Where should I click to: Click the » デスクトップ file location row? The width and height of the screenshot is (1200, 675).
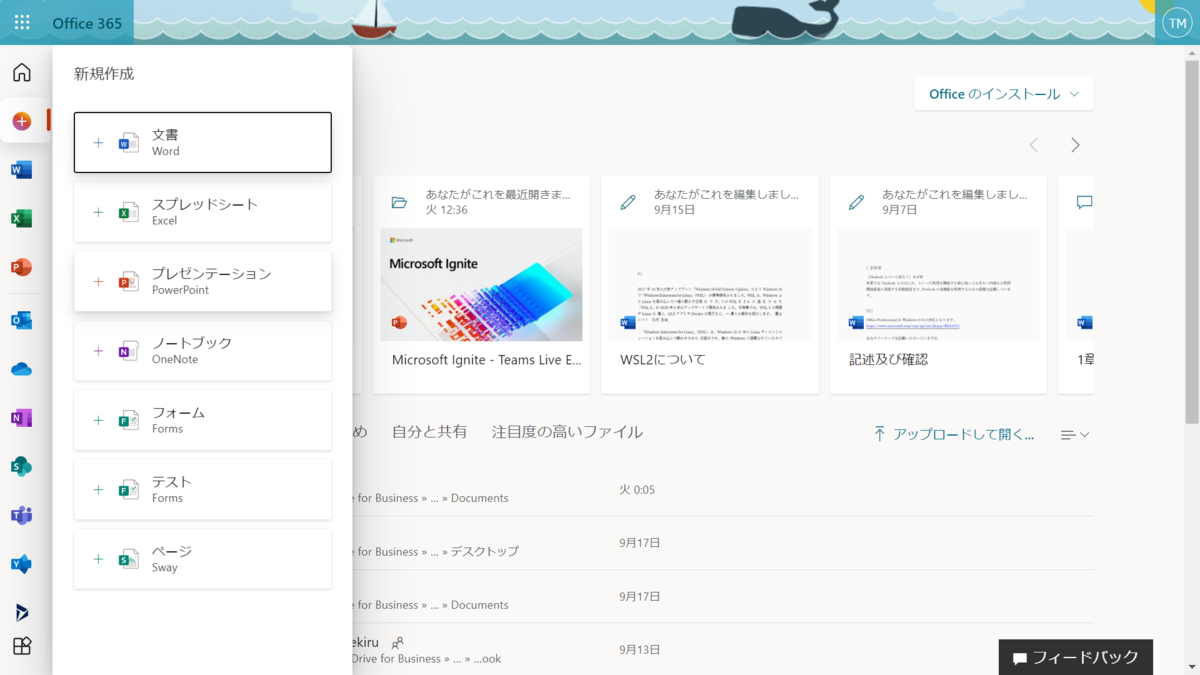722,544
